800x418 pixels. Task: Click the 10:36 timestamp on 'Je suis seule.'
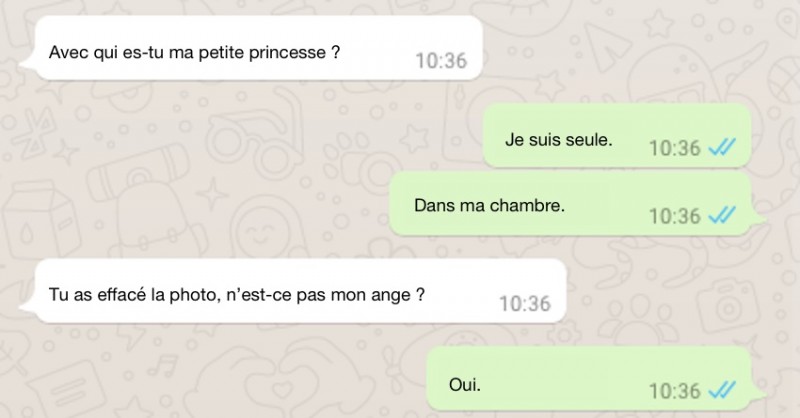[674, 149]
